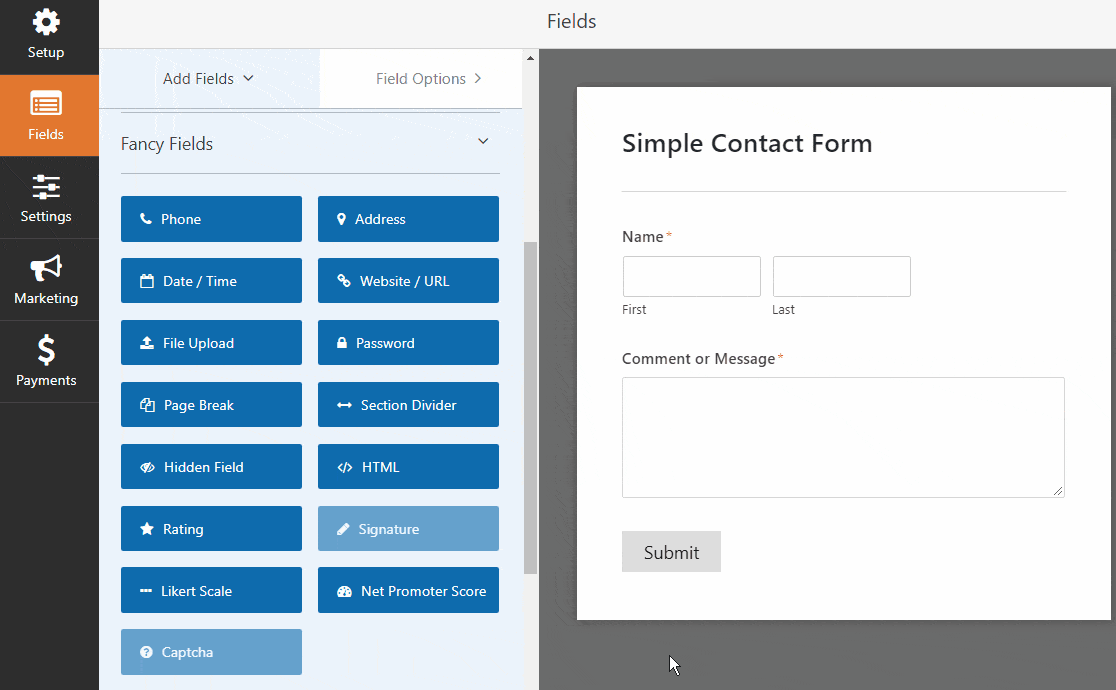Switch to the Add Fields tab
The width and height of the screenshot is (1116, 690).
tap(209, 79)
